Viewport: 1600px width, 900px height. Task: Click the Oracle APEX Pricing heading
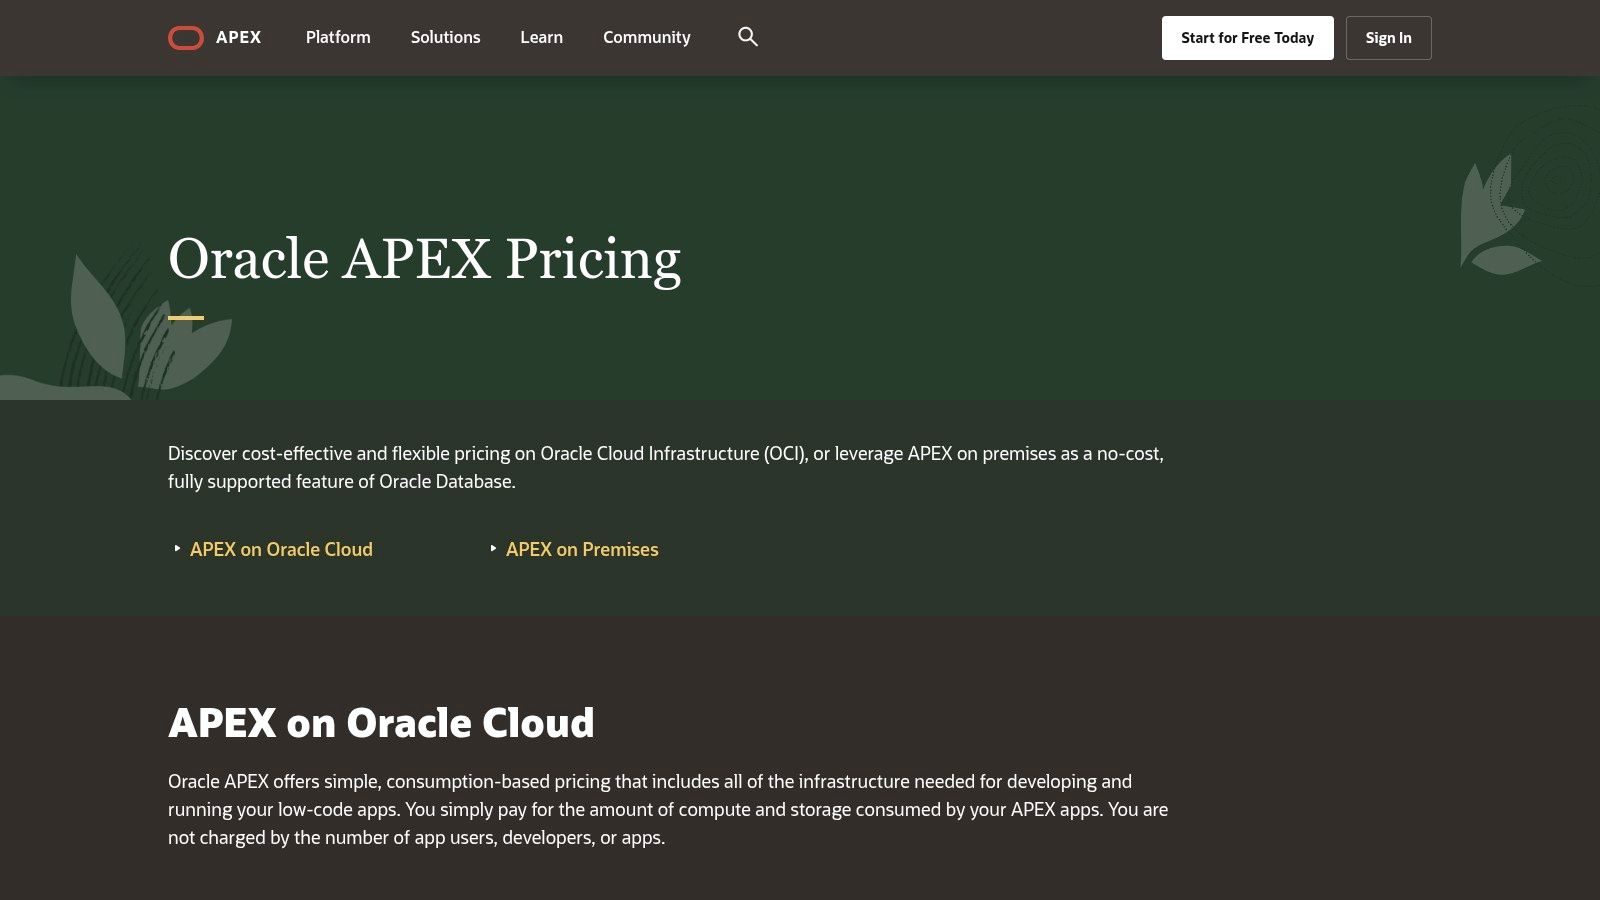pyautogui.click(x=425, y=258)
